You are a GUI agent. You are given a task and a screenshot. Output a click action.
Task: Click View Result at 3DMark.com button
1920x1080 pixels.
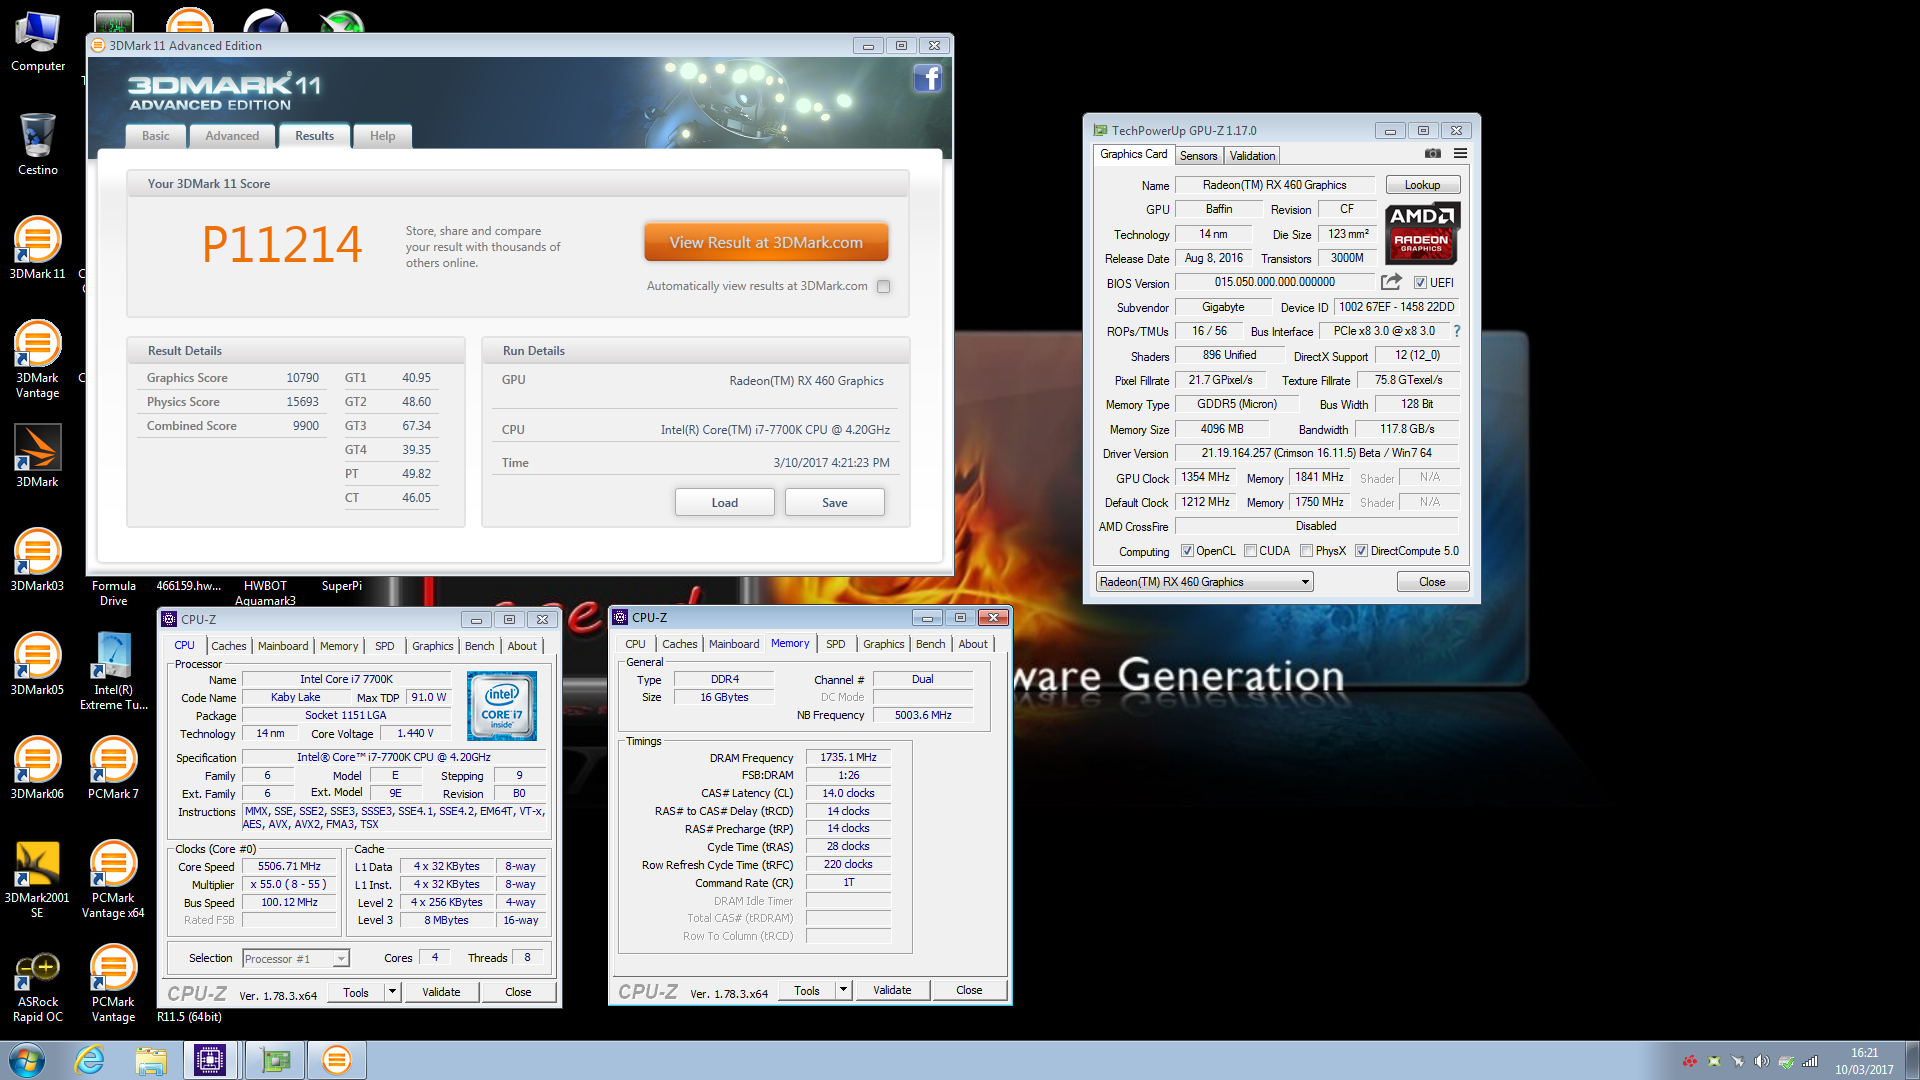pos(766,242)
